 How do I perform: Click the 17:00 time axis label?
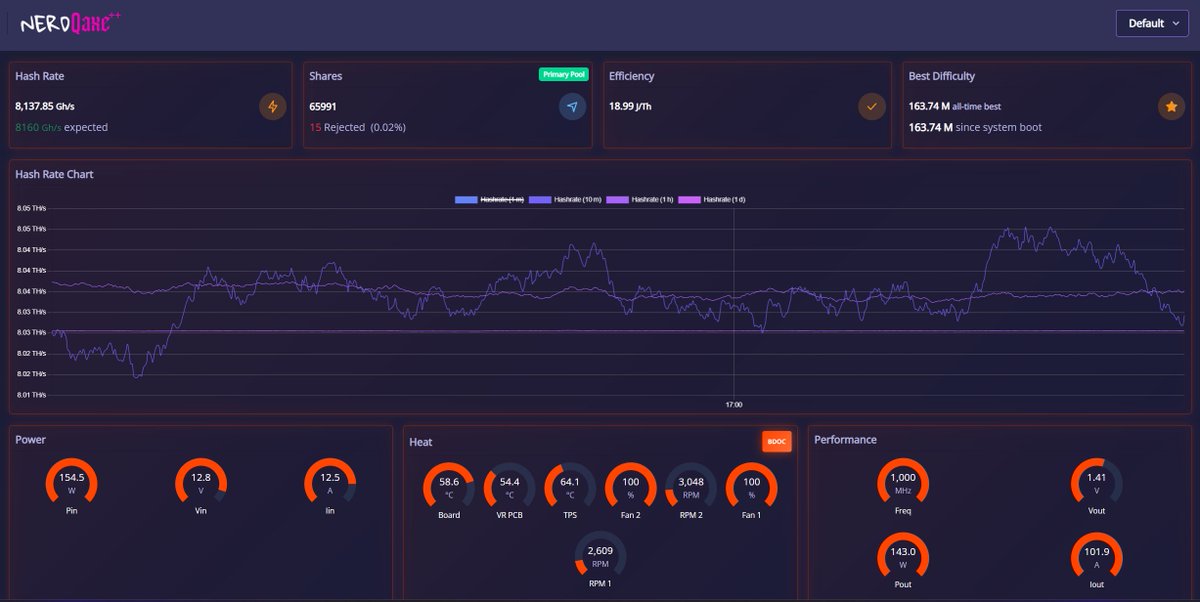pyautogui.click(x=734, y=405)
